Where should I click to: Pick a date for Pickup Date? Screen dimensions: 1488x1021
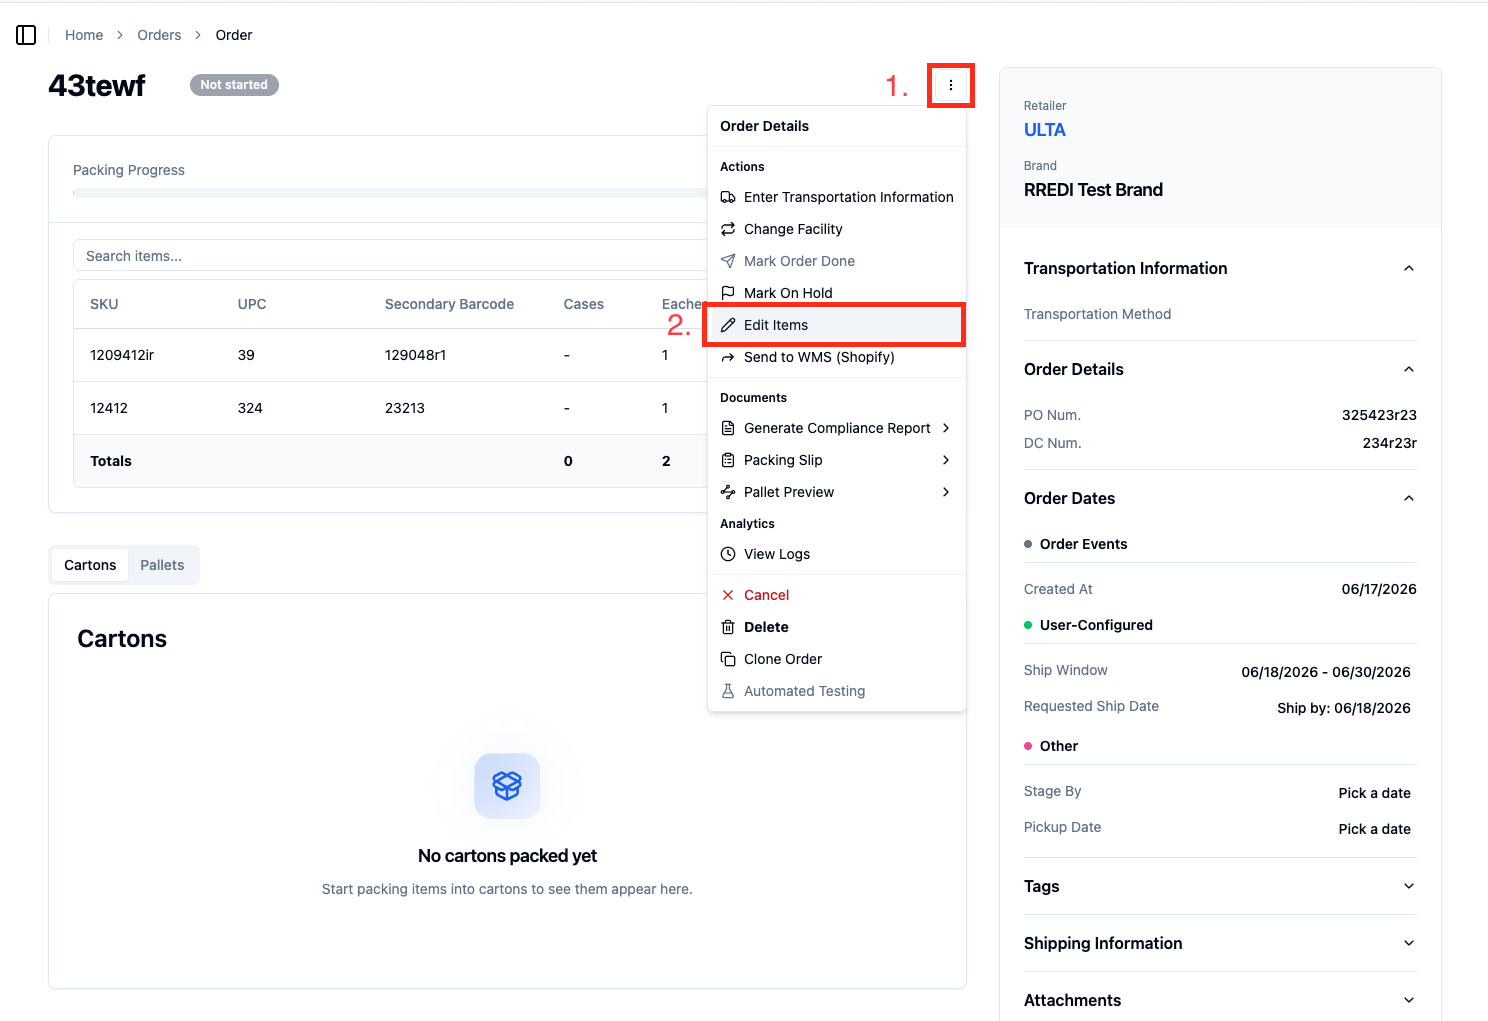(1374, 829)
